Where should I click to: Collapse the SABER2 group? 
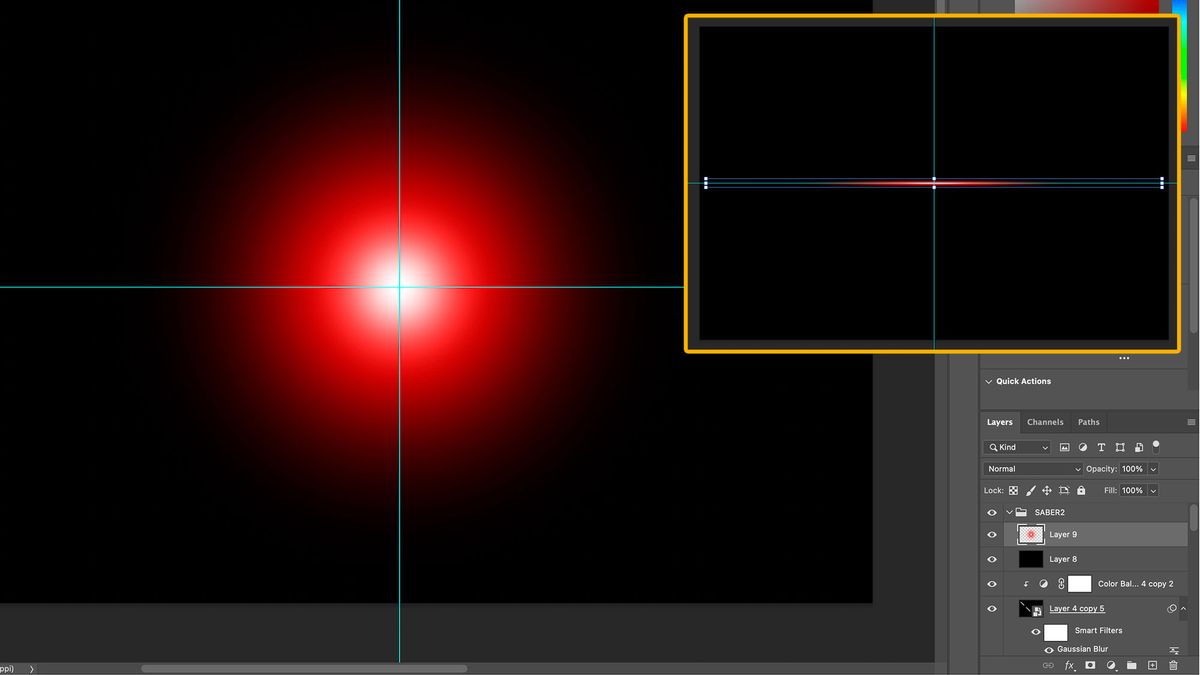1007,511
